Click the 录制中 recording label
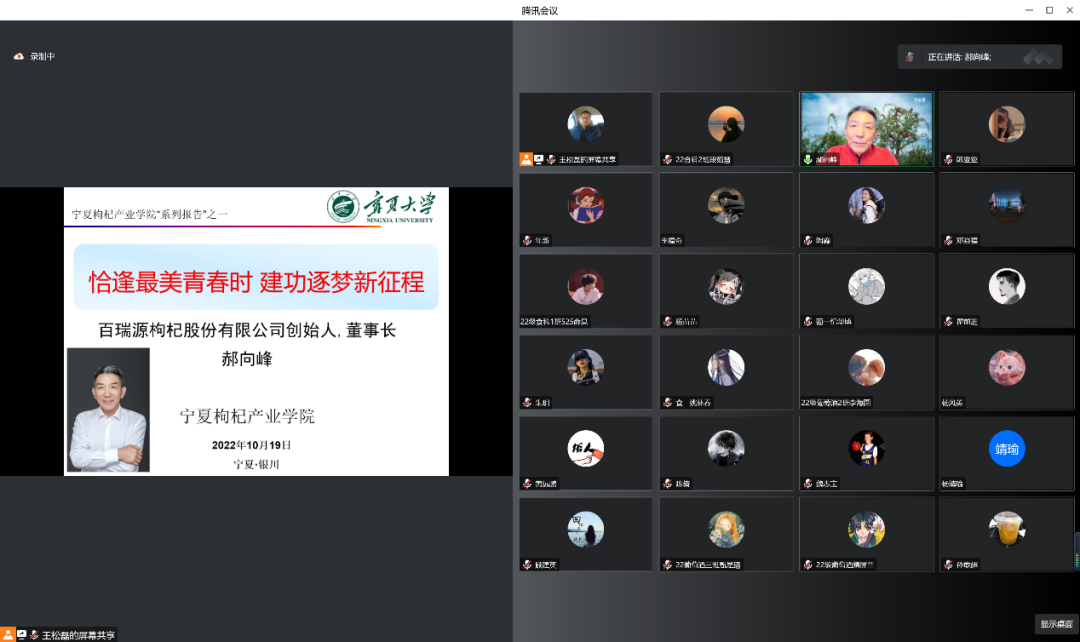This screenshot has height=642, width=1080. 42,57
